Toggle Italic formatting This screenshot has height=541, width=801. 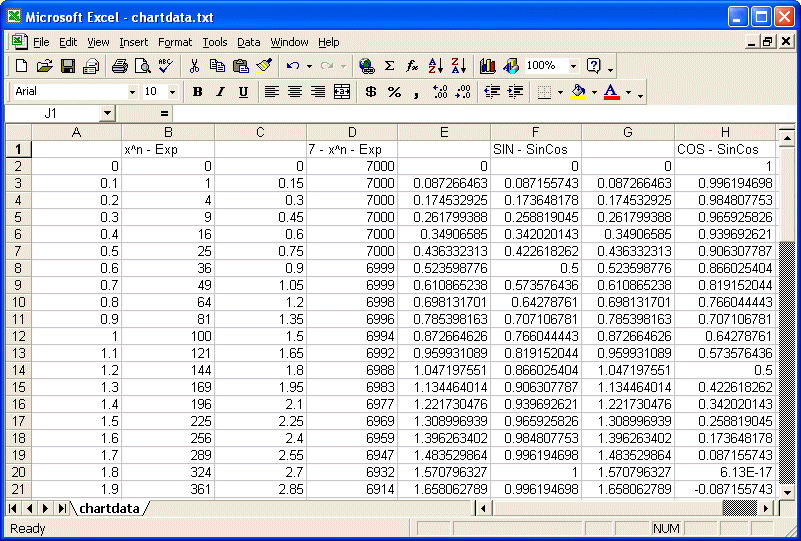tap(220, 92)
